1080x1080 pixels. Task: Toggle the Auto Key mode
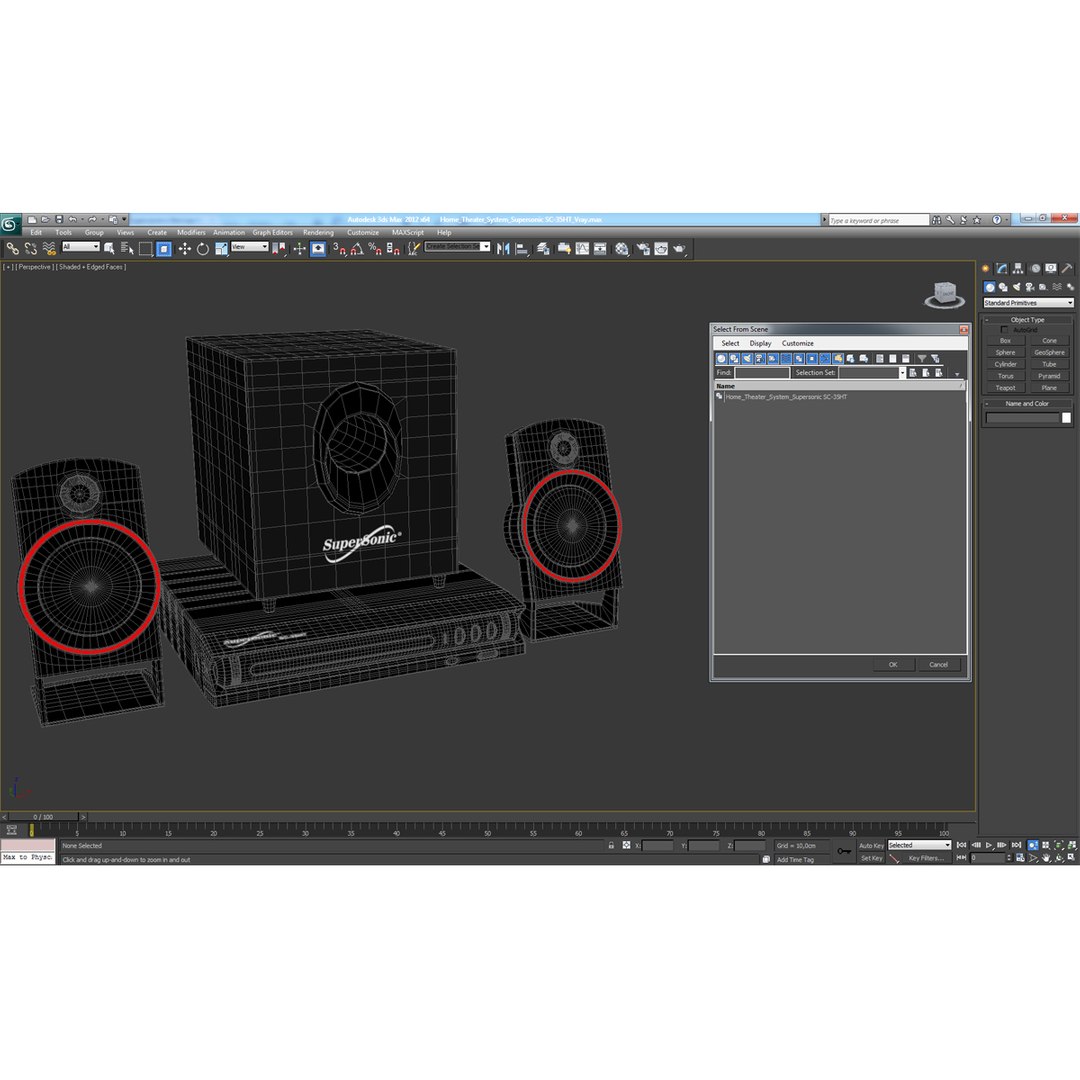click(x=871, y=845)
